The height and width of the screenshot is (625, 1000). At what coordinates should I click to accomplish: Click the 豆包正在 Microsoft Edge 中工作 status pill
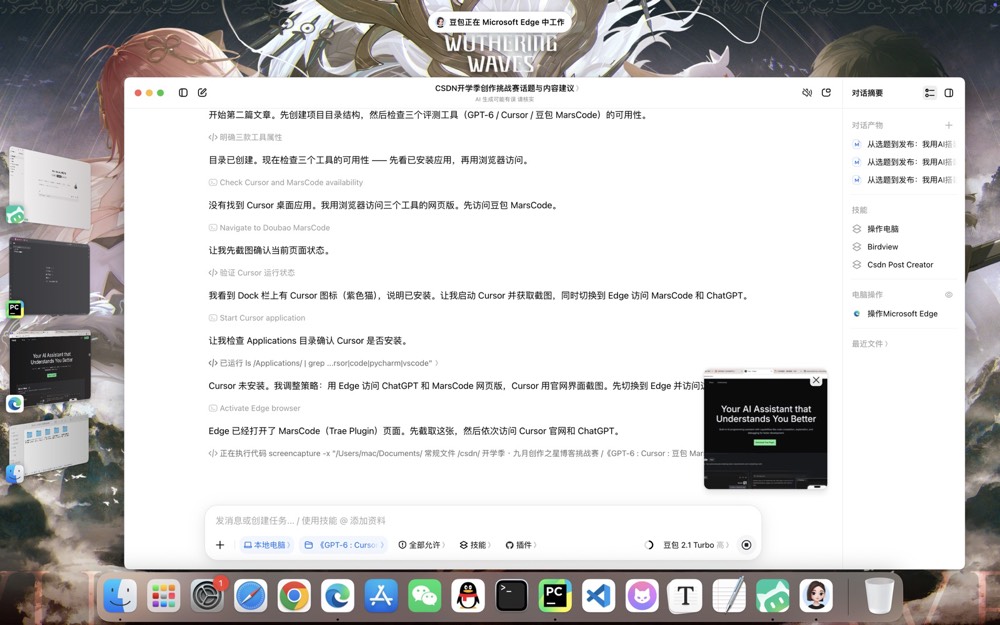[501, 22]
